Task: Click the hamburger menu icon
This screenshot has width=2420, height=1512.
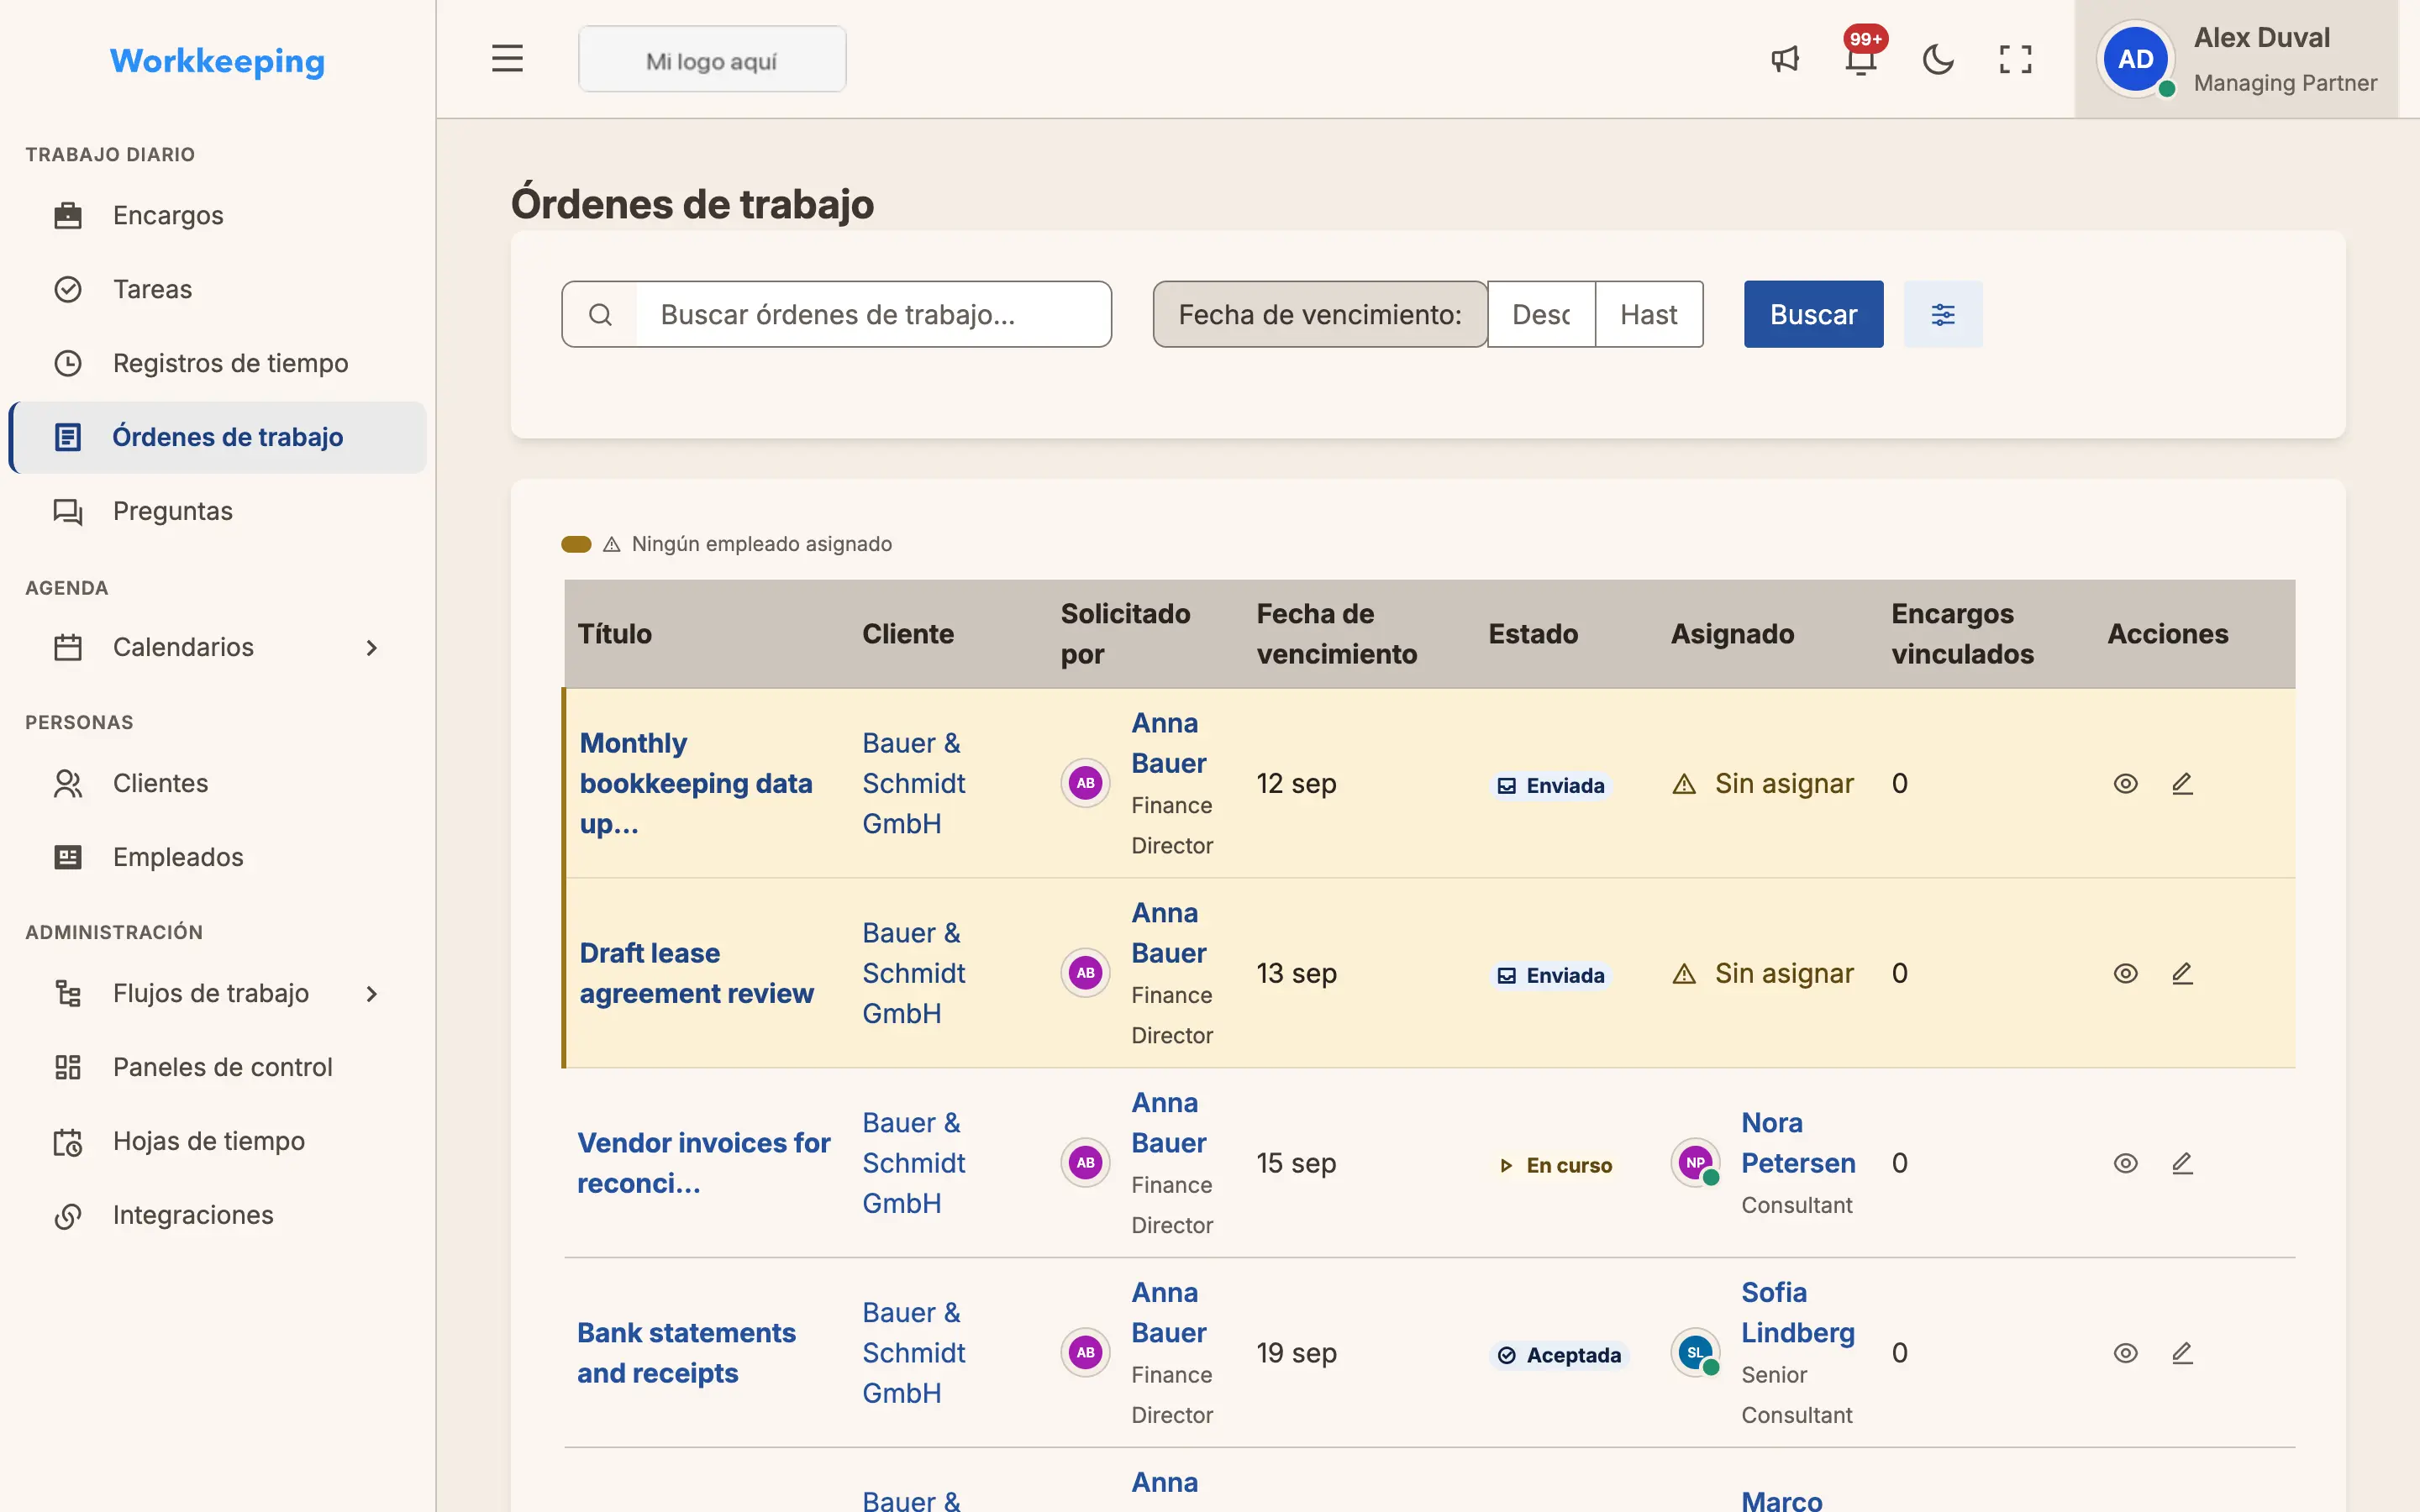Action: 507,59
